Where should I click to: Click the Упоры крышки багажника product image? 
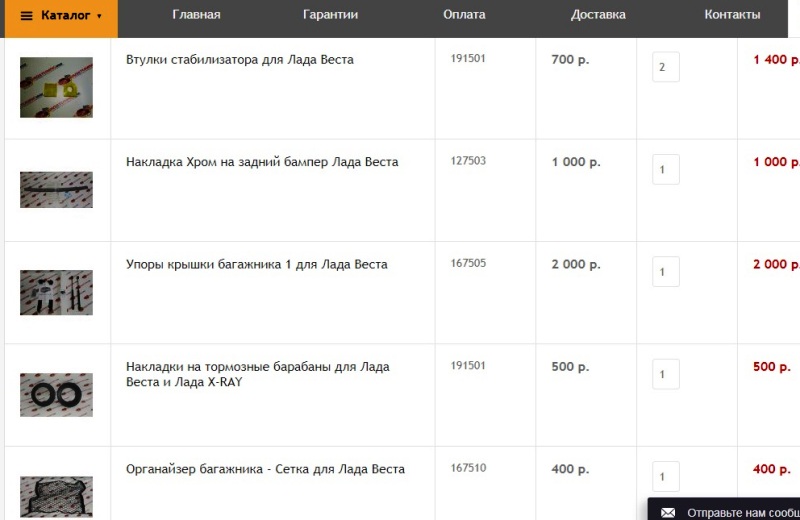pyautogui.click(x=56, y=292)
